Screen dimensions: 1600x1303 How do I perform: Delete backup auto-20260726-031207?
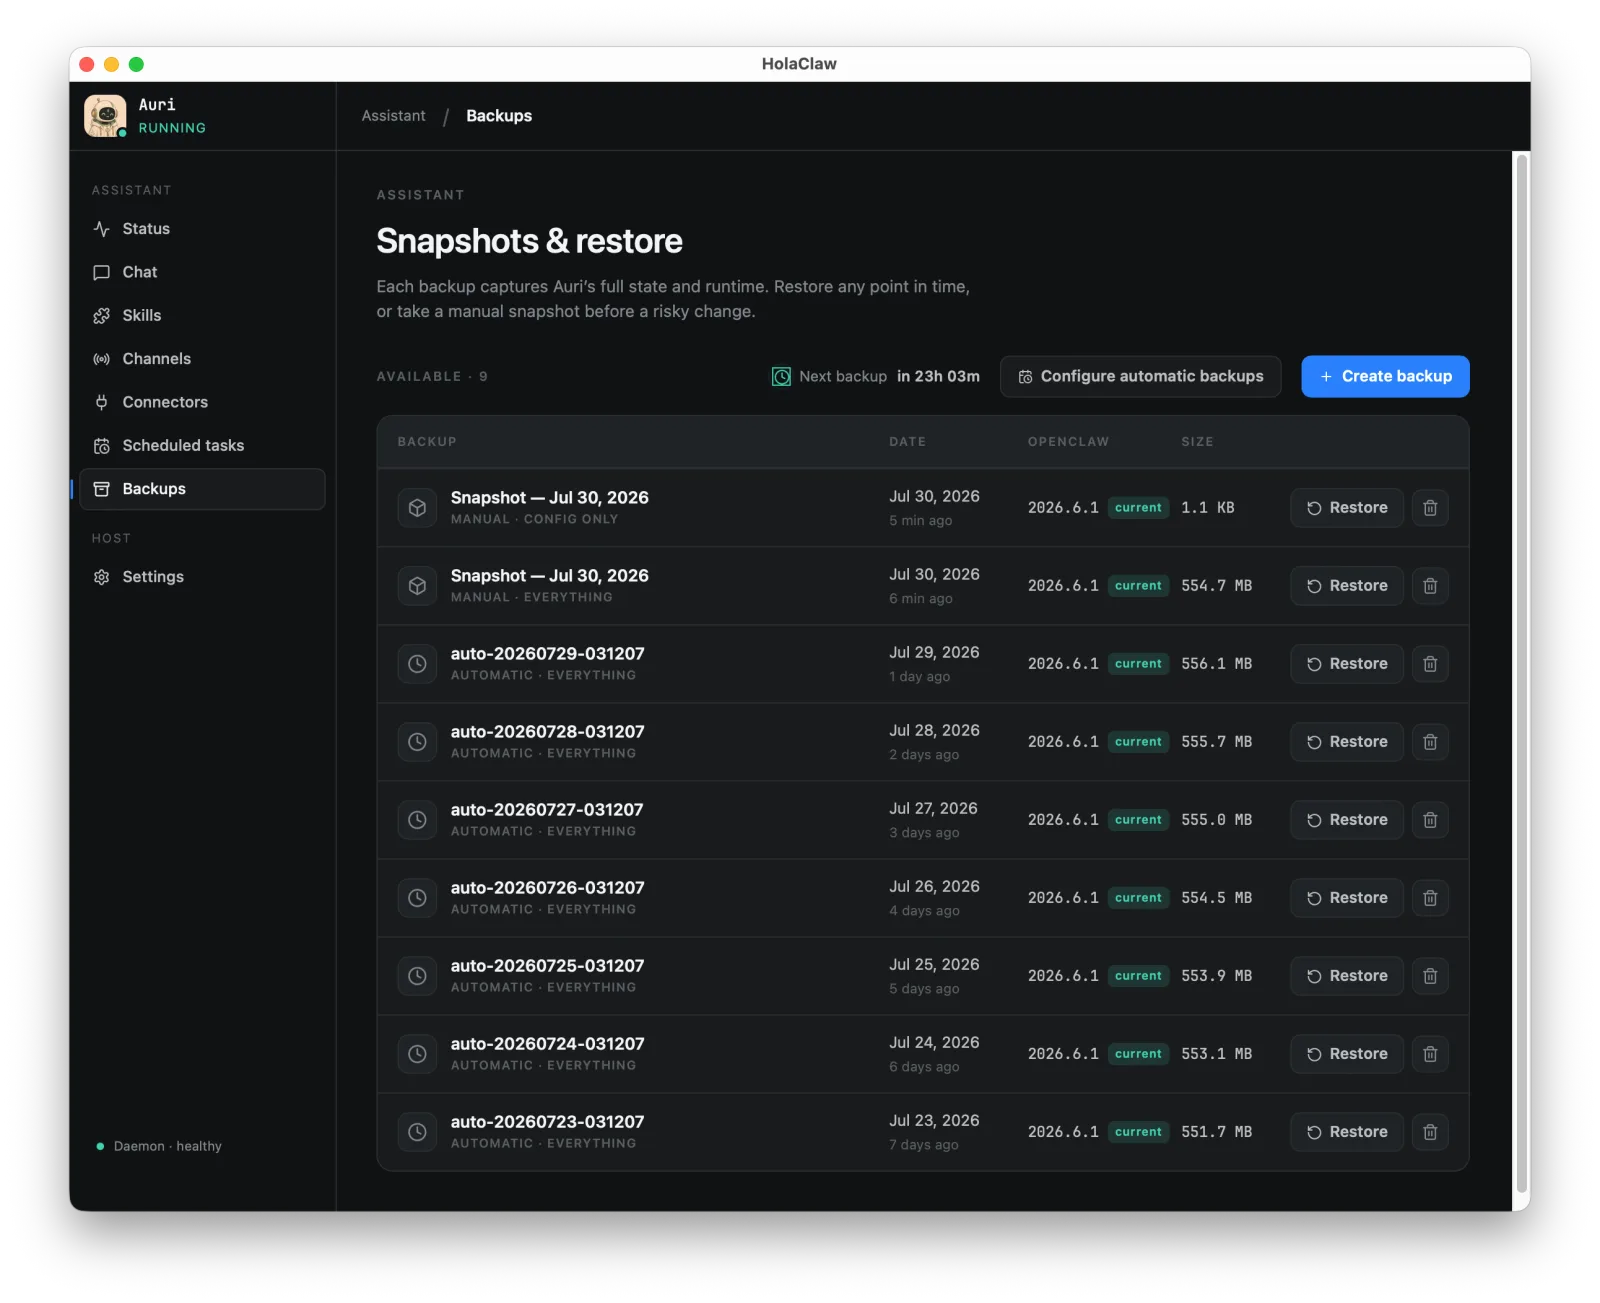1430,898
